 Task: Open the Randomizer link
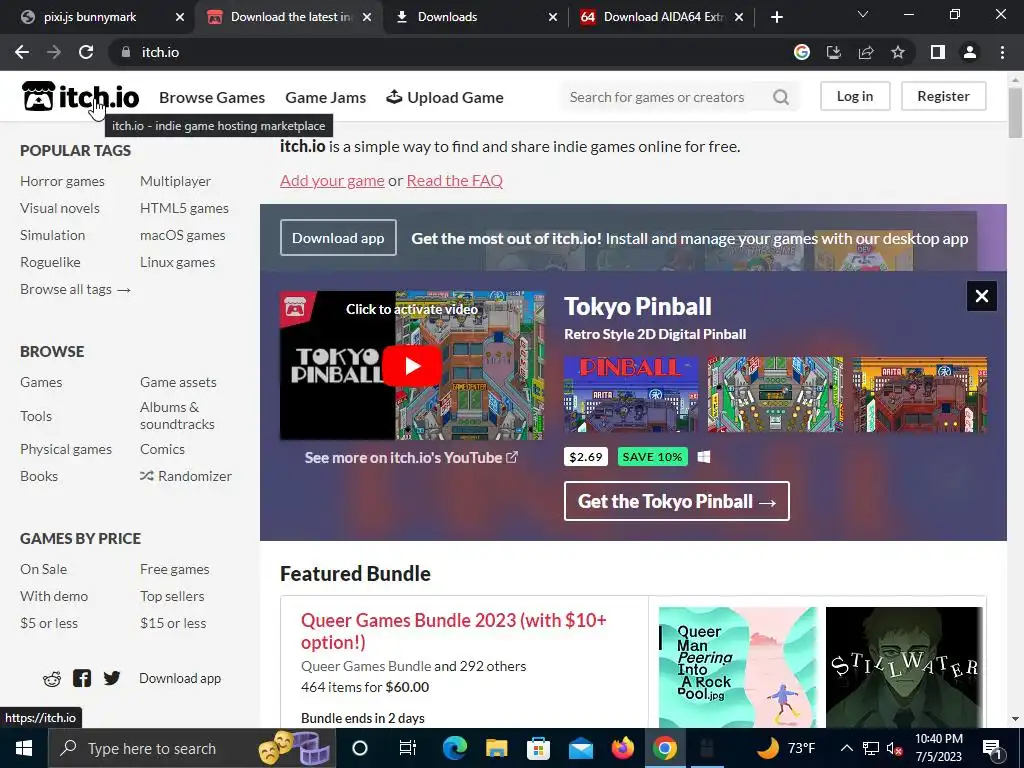click(x=186, y=476)
